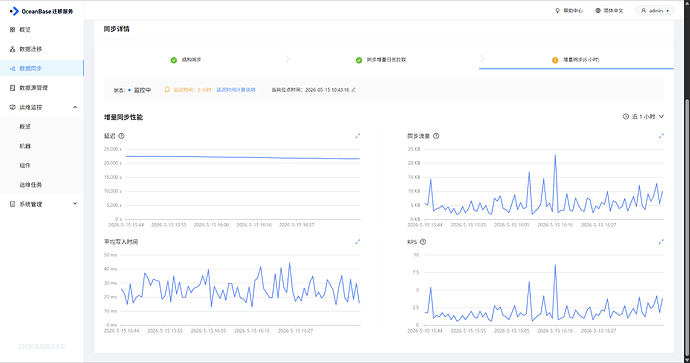Click the top-level 概览 grid icon
Image resolution: width=690 pixels, height=363 pixels.
(12, 29)
